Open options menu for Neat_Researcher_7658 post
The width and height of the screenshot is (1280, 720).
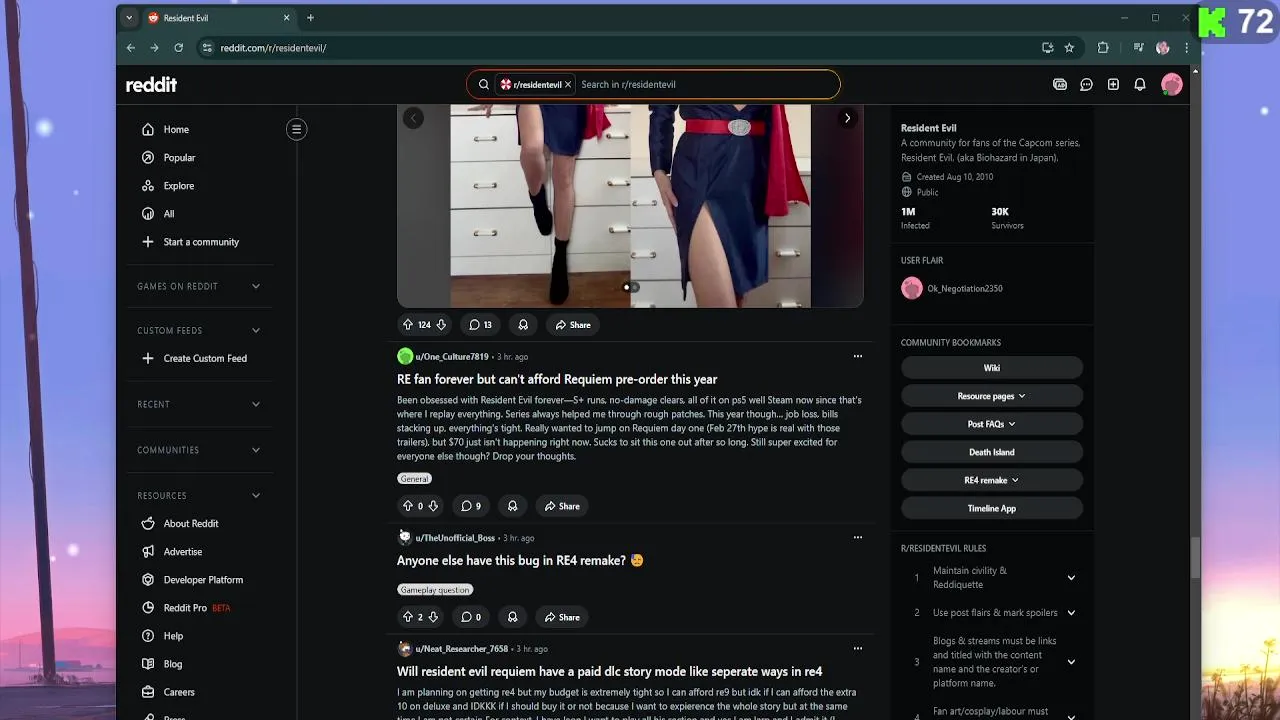click(857, 648)
